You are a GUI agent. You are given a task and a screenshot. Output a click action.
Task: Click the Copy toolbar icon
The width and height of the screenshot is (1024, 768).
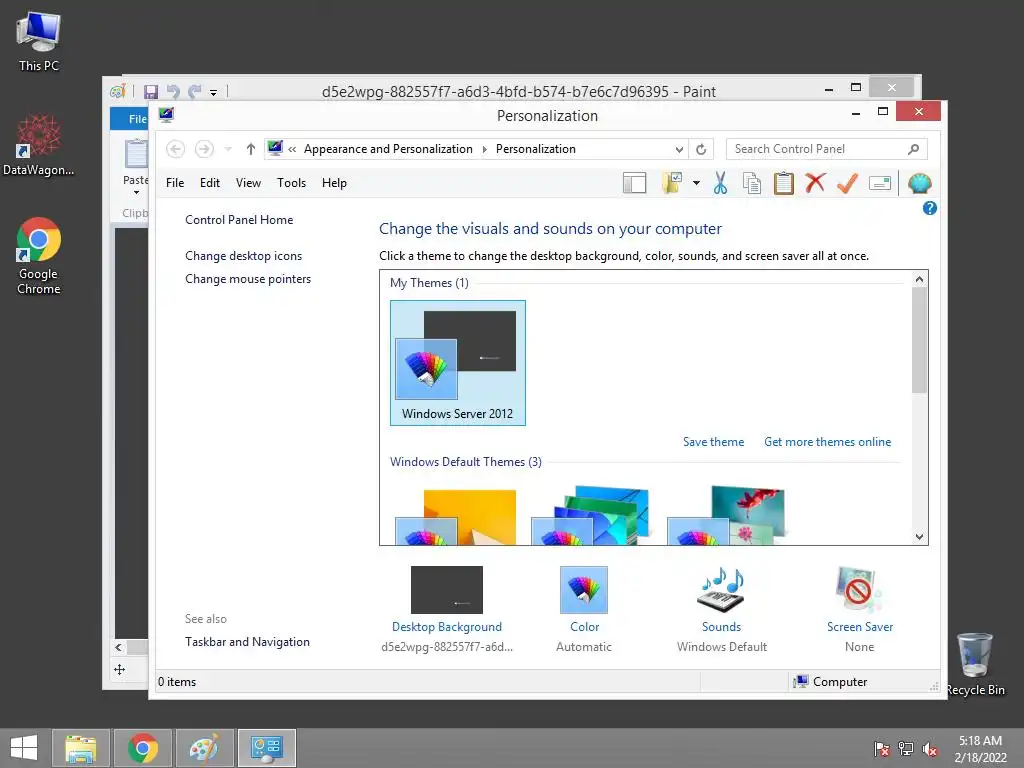click(752, 184)
